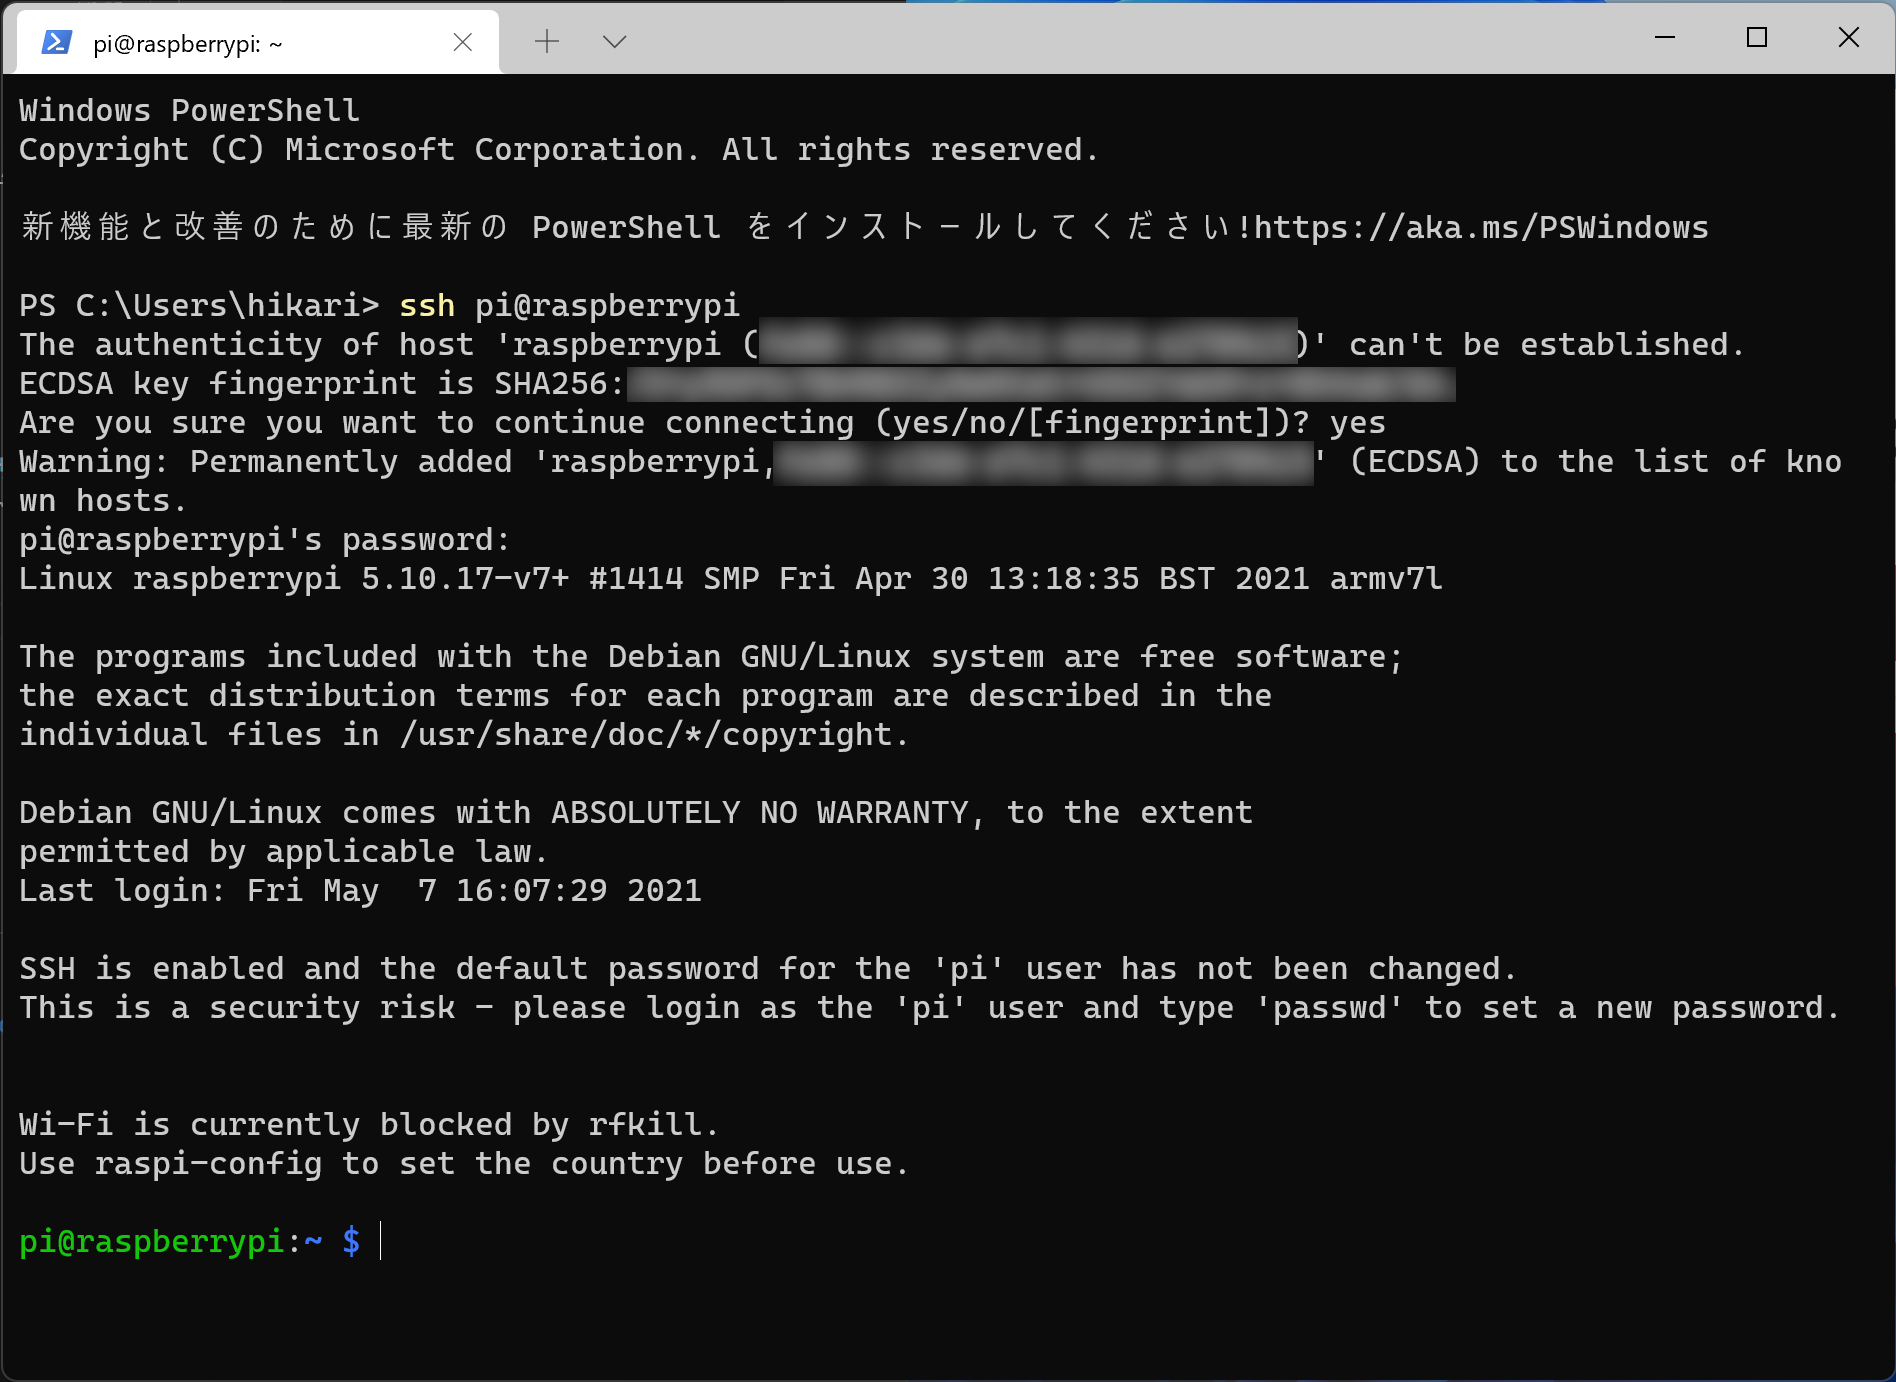The height and width of the screenshot is (1382, 1896).
Task: Open the tab dropdown chevron menu
Action: 613,42
